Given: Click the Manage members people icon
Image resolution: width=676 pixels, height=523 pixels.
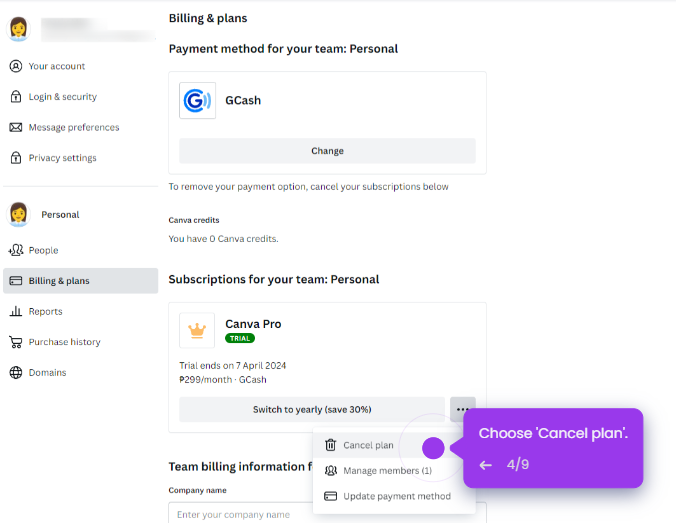Looking at the screenshot, I should [331, 470].
